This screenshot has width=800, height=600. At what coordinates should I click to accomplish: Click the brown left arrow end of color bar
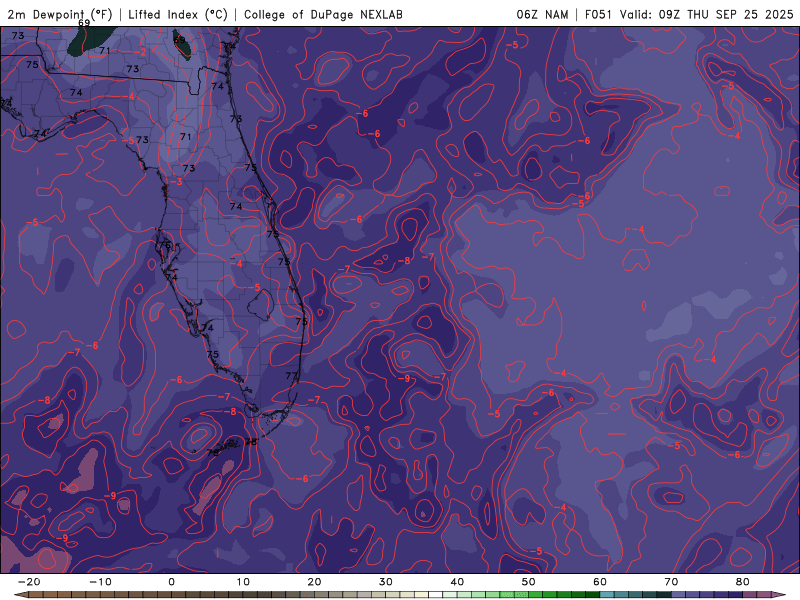pyautogui.click(x=20, y=595)
